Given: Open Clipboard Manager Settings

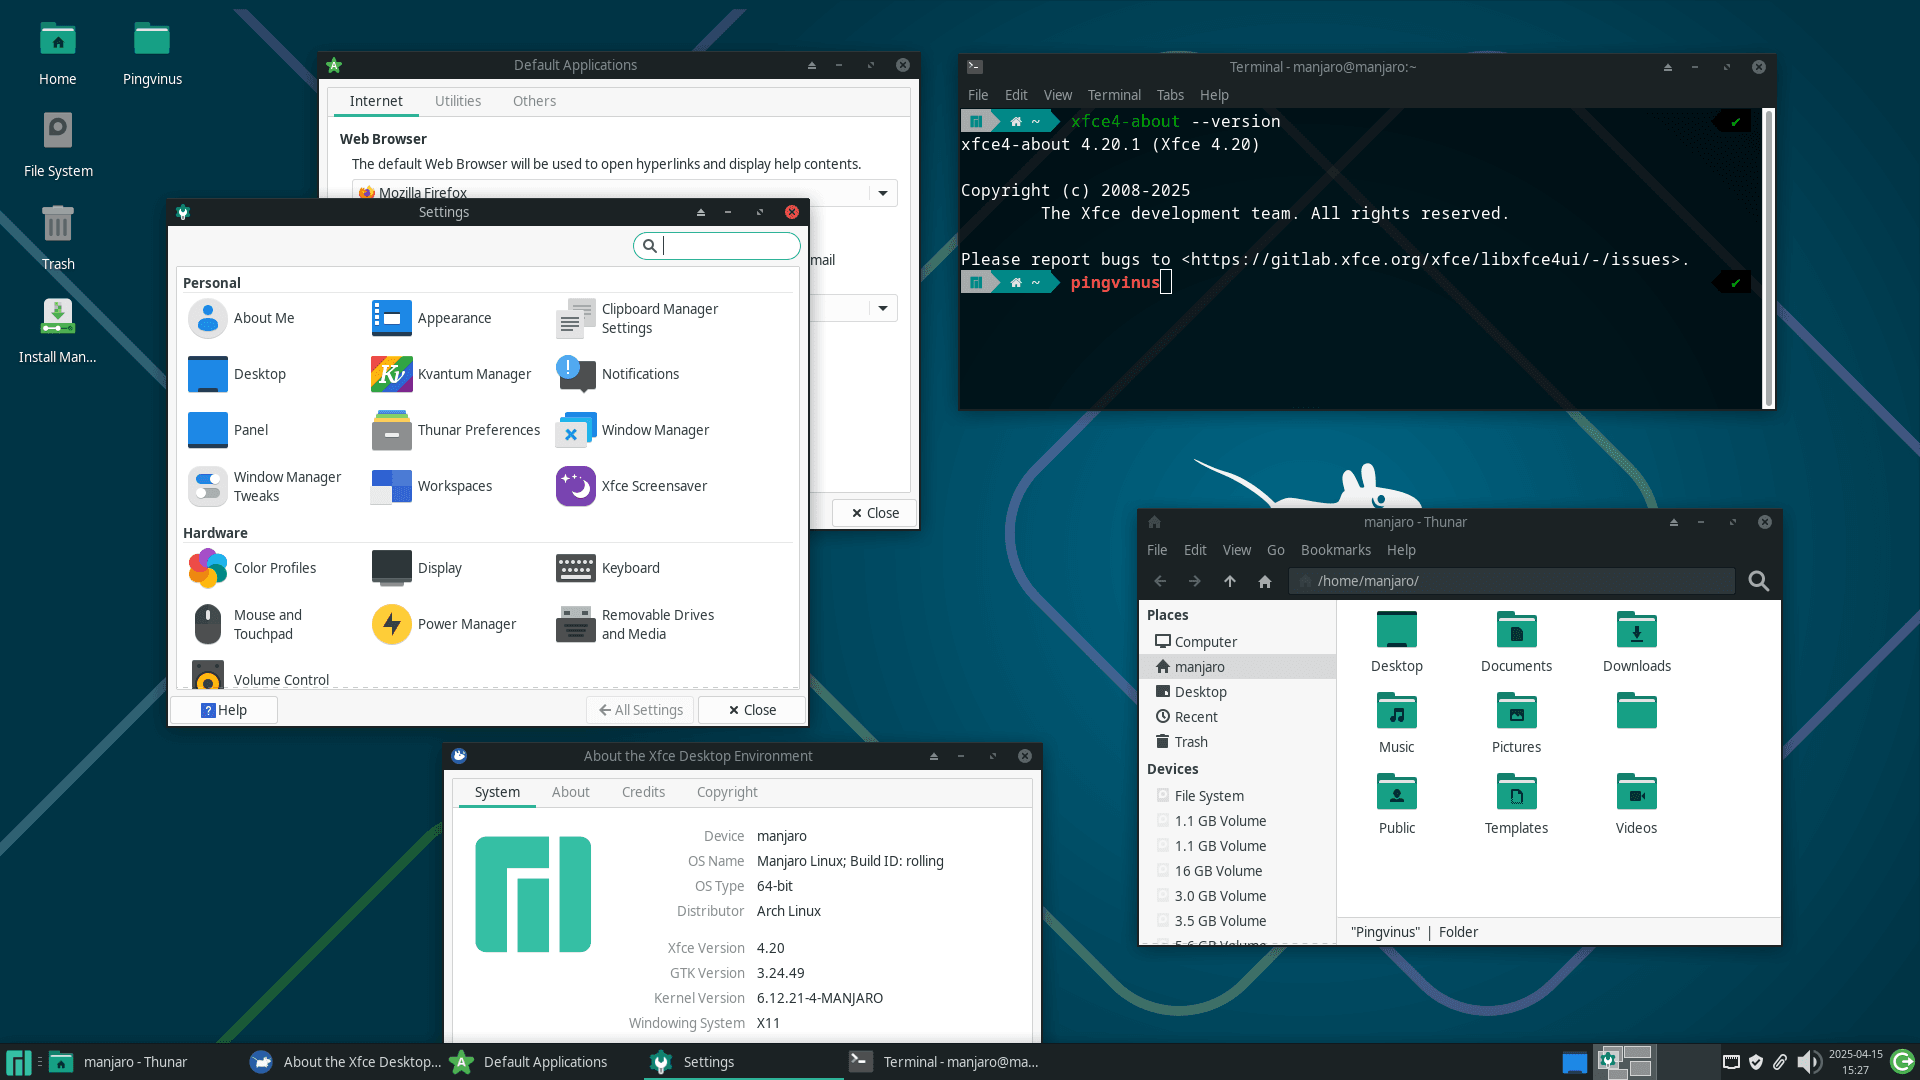Looking at the screenshot, I should pyautogui.click(x=575, y=318).
